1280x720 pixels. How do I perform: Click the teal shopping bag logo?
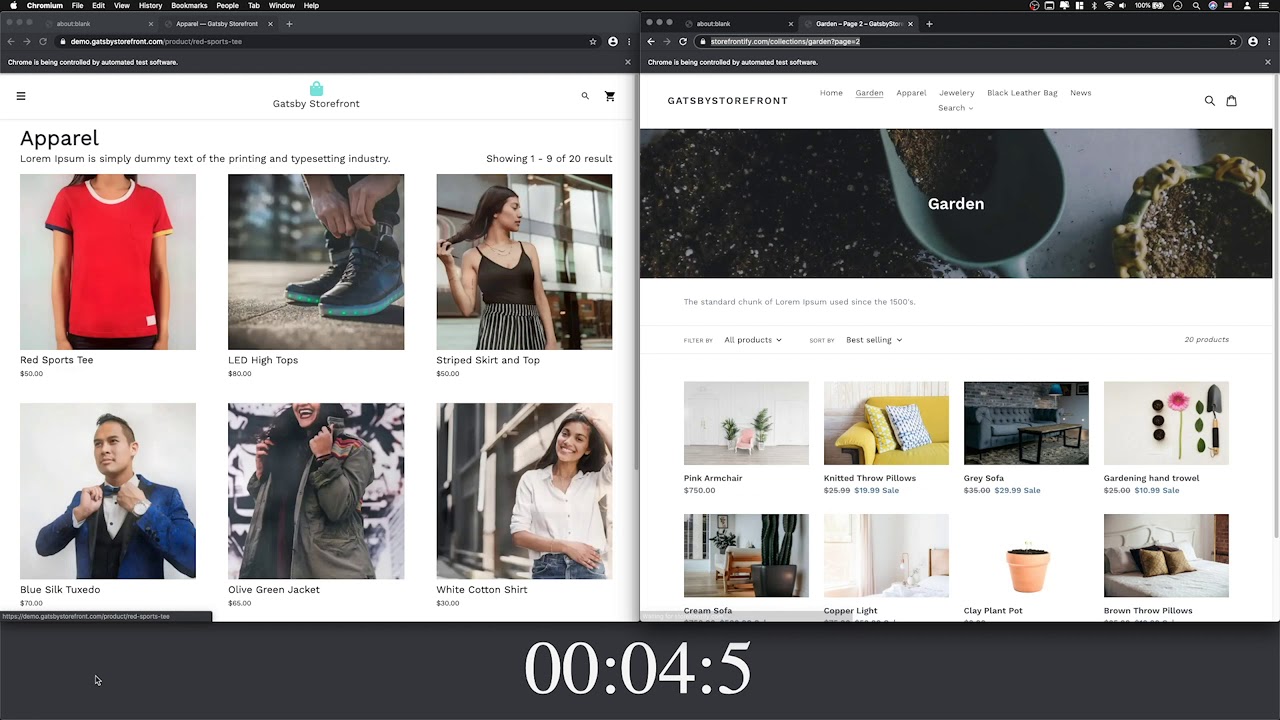316,89
